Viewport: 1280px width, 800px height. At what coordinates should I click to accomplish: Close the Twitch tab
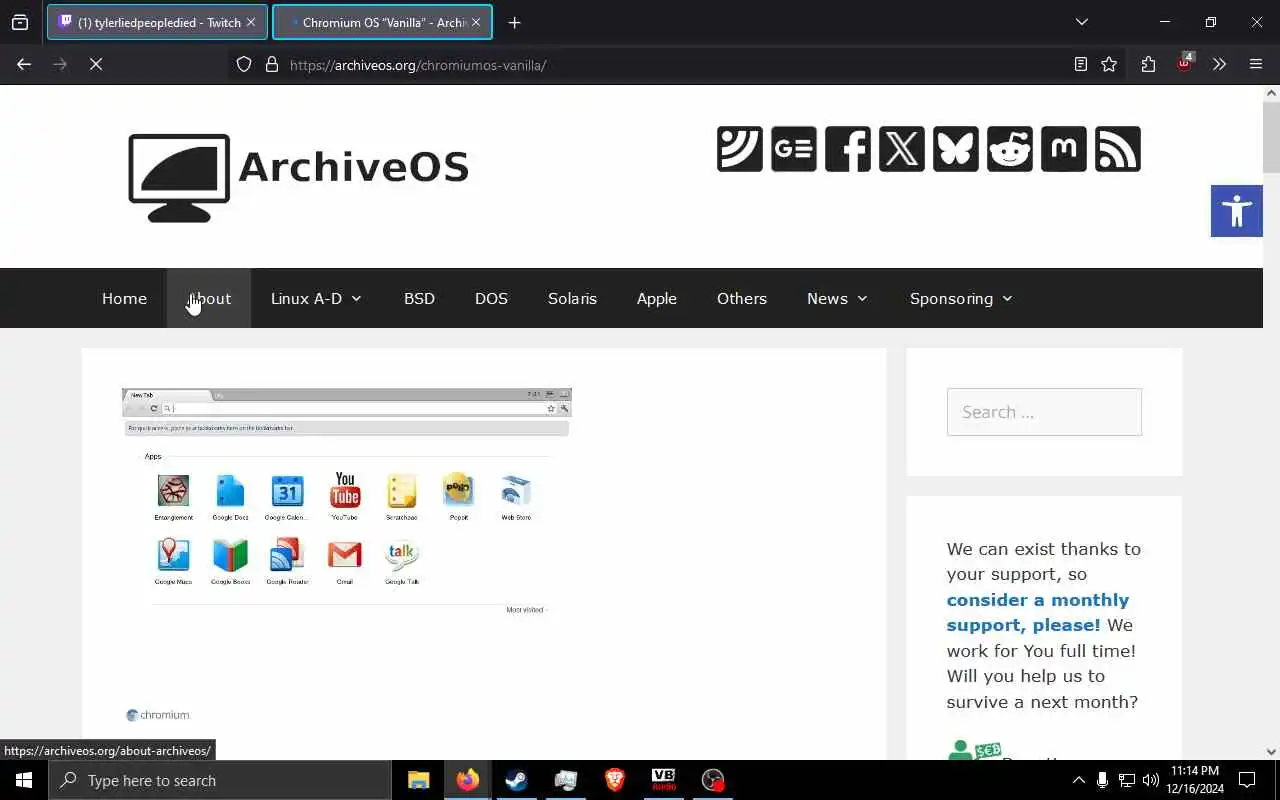(251, 22)
